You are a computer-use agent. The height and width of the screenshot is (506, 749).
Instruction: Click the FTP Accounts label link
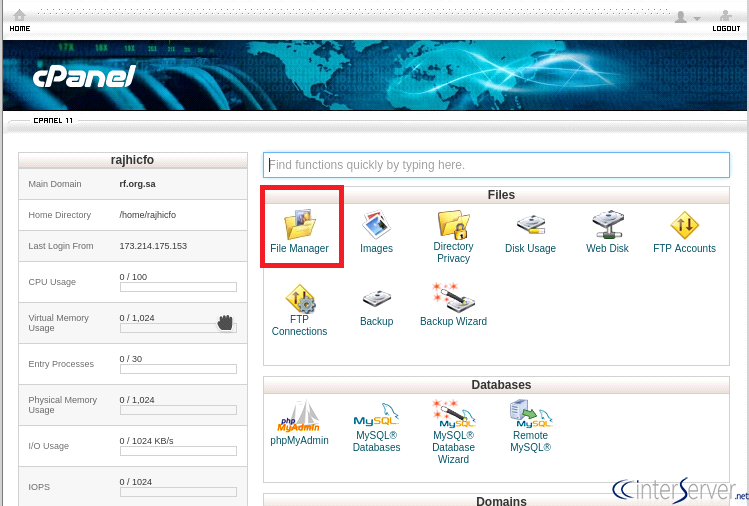pos(685,248)
